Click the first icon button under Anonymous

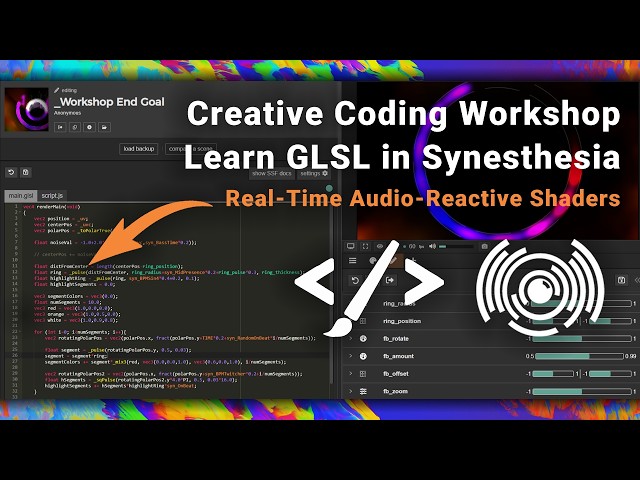tap(60, 127)
